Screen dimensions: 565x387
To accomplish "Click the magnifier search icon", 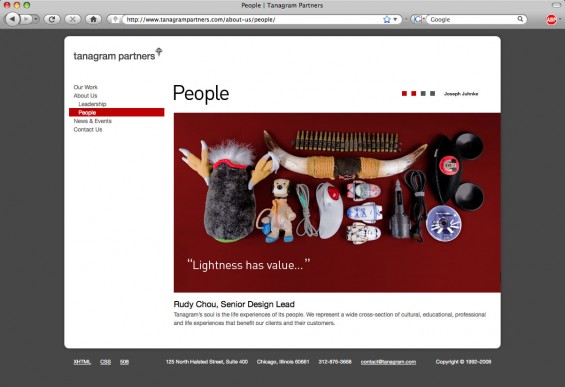I will 520,19.
